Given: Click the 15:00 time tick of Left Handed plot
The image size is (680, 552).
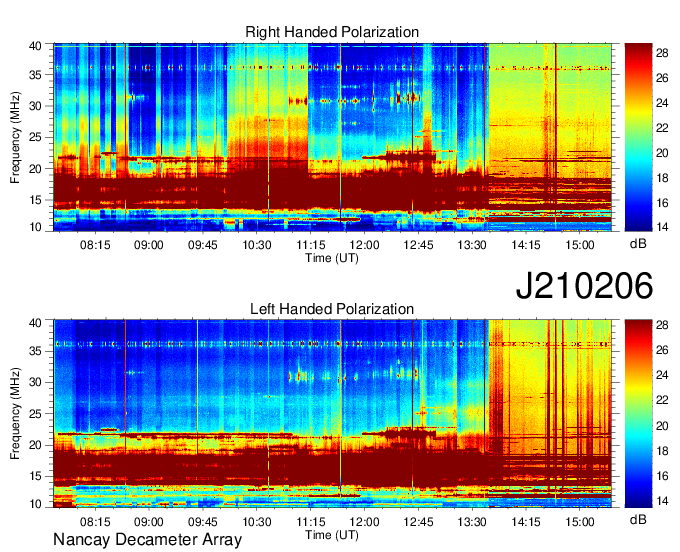Looking at the screenshot, I should (x=580, y=522).
